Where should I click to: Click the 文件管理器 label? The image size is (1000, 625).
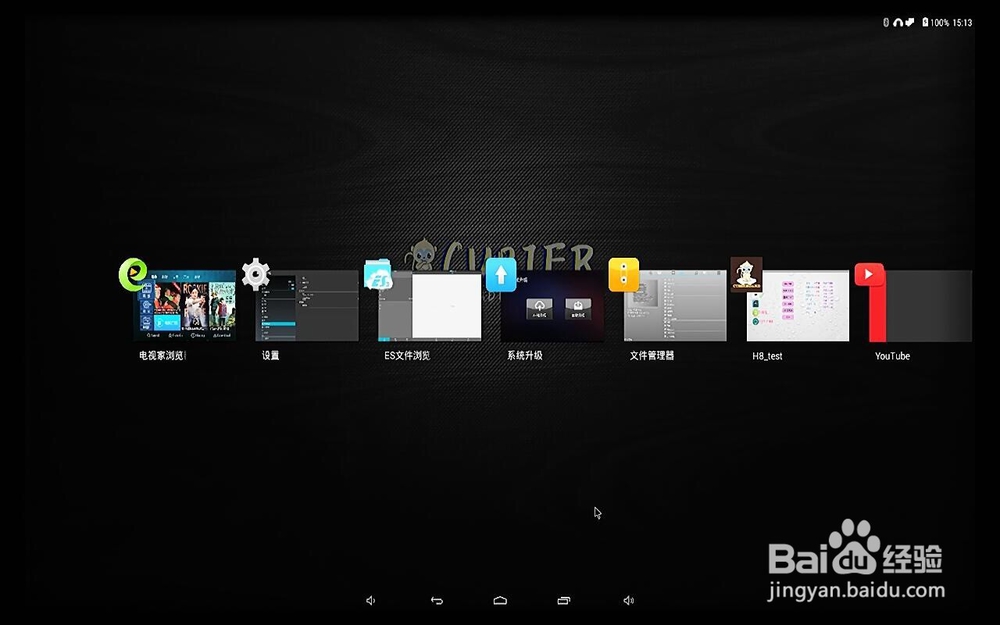point(652,355)
